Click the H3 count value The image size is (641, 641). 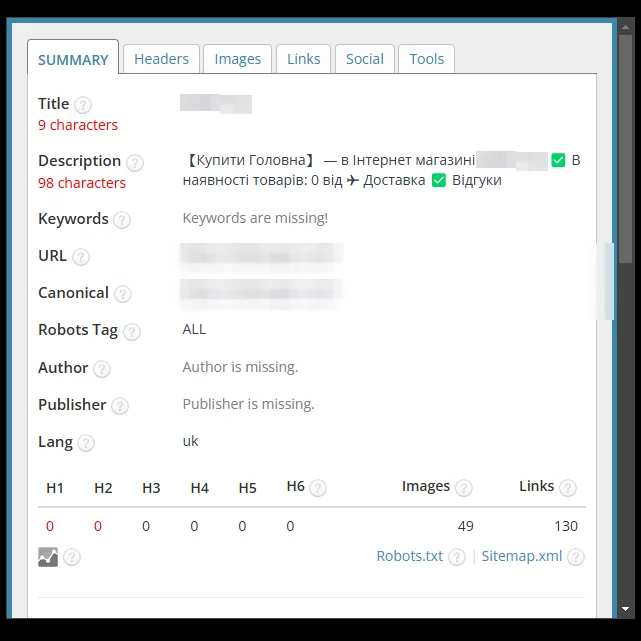click(146, 526)
